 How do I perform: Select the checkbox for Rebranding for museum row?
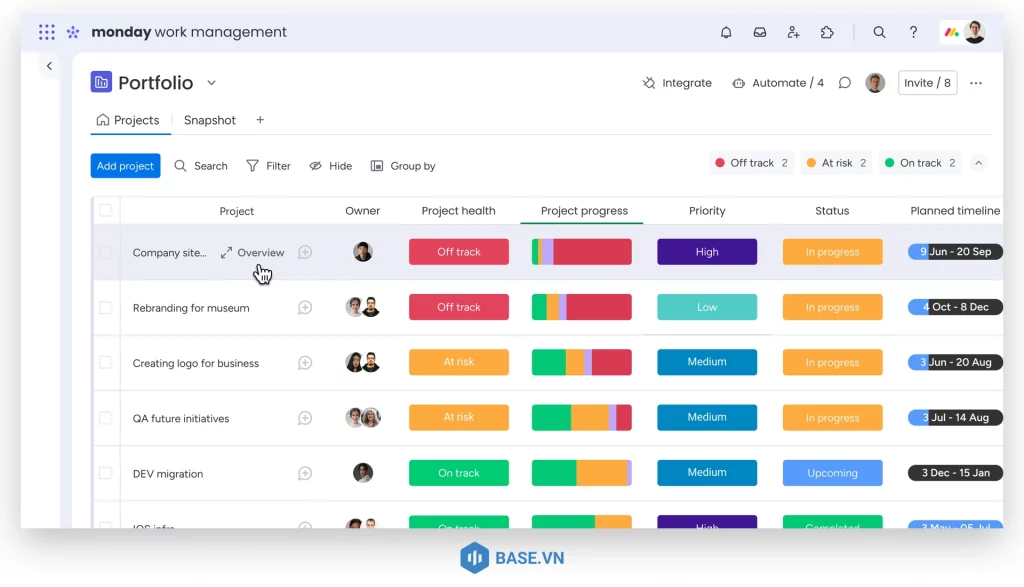pyautogui.click(x=107, y=307)
